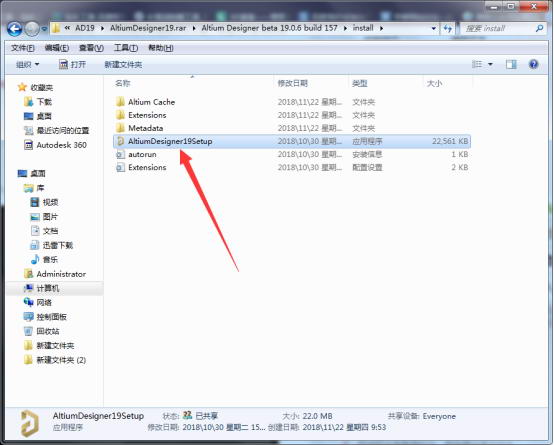Open 网络 in navigation pane
The image size is (554, 445).
click(x=38, y=303)
